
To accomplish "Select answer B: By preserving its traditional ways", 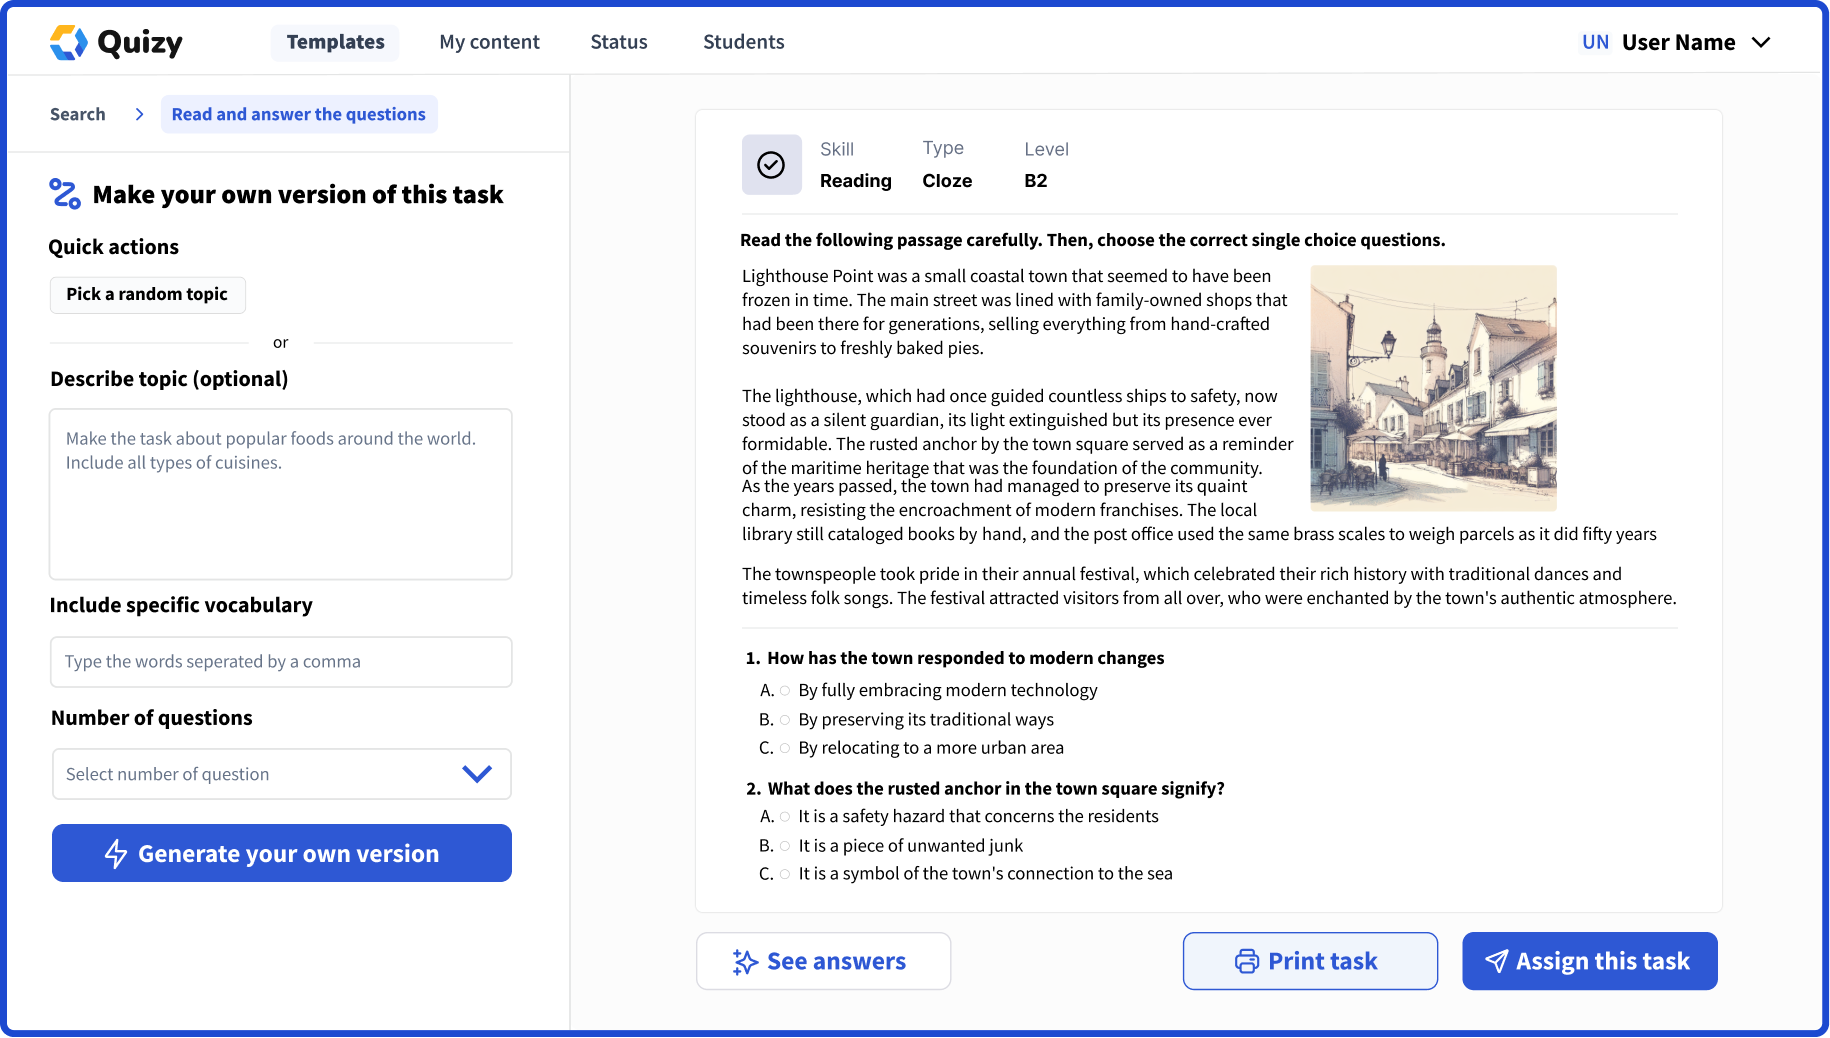I will point(785,720).
